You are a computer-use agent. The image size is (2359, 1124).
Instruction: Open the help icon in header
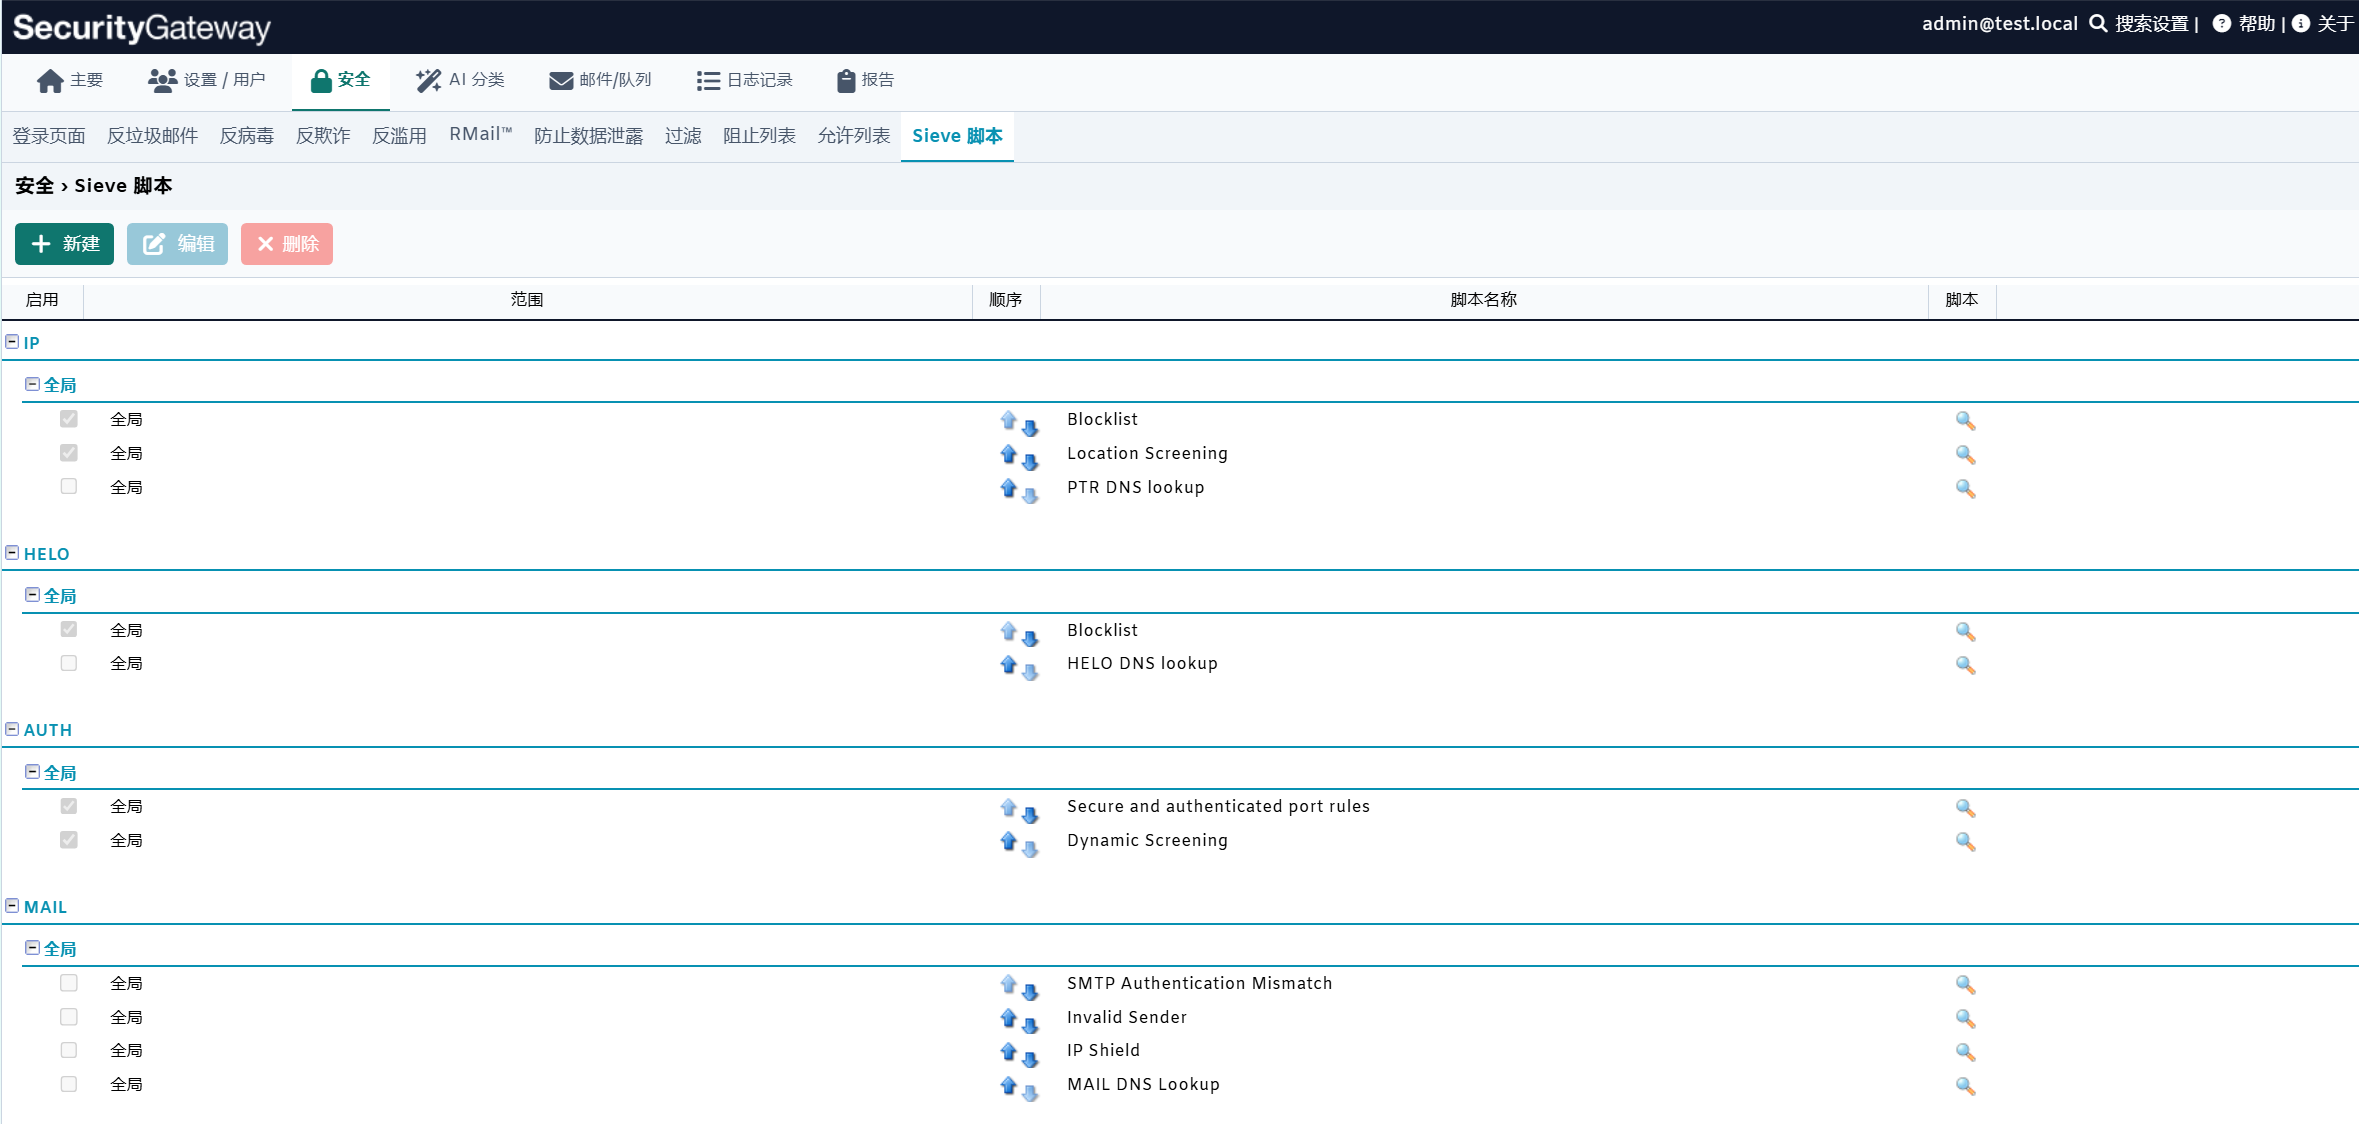click(x=2221, y=24)
